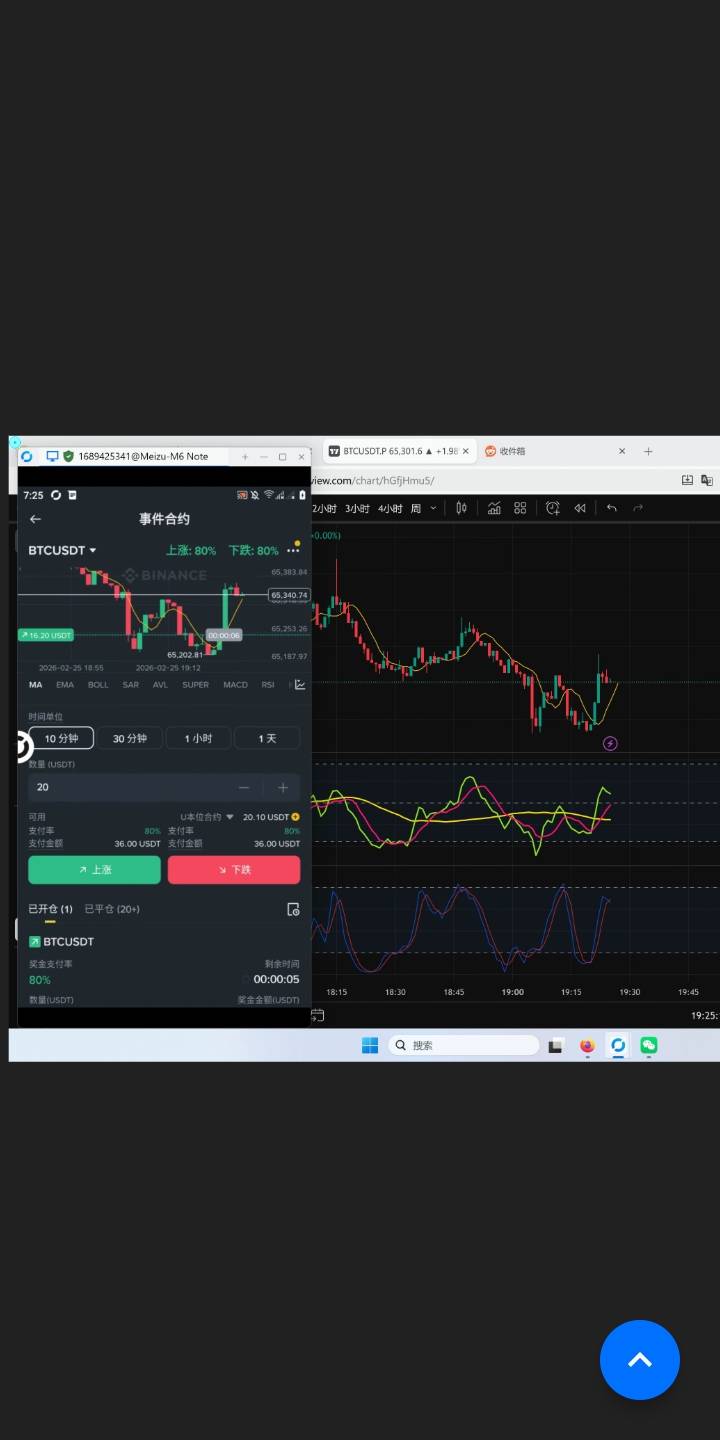Select the 10 分钟 time unit
The height and width of the screenshot is (1440, 720).
tap(61, 738)
